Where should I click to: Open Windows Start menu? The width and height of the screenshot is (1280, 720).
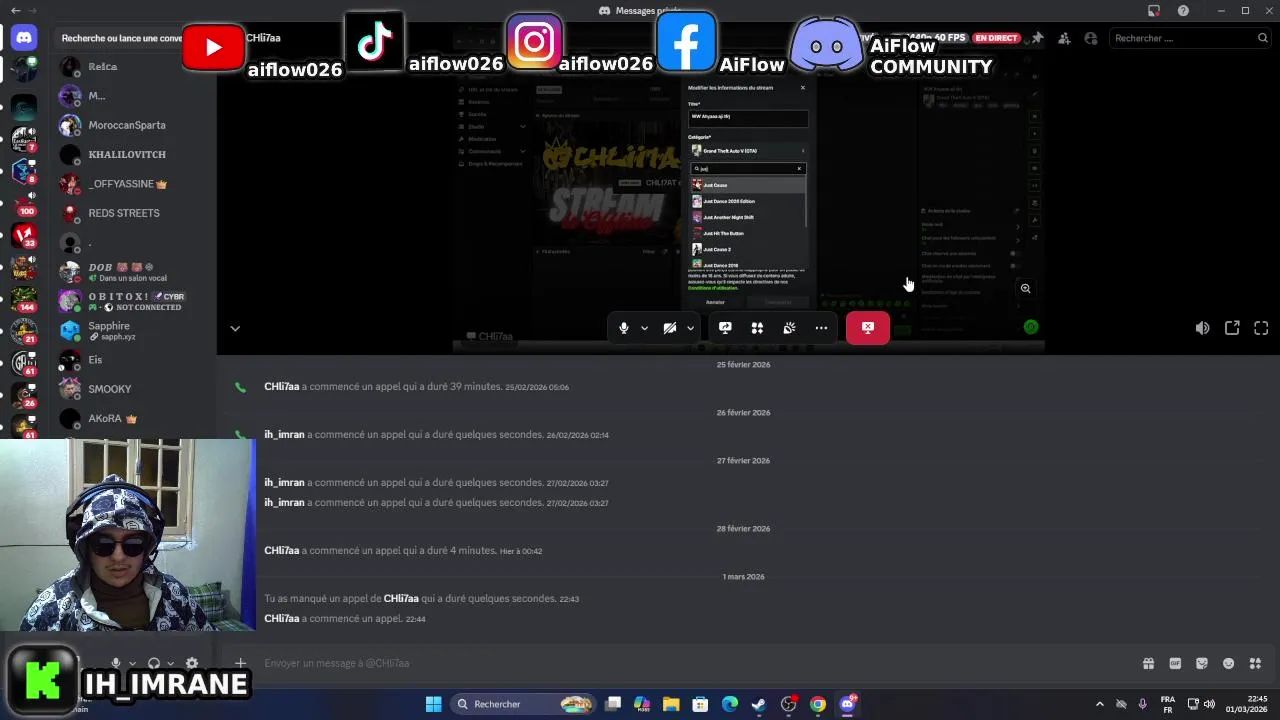pyautogui.click(x=433, y=704)
